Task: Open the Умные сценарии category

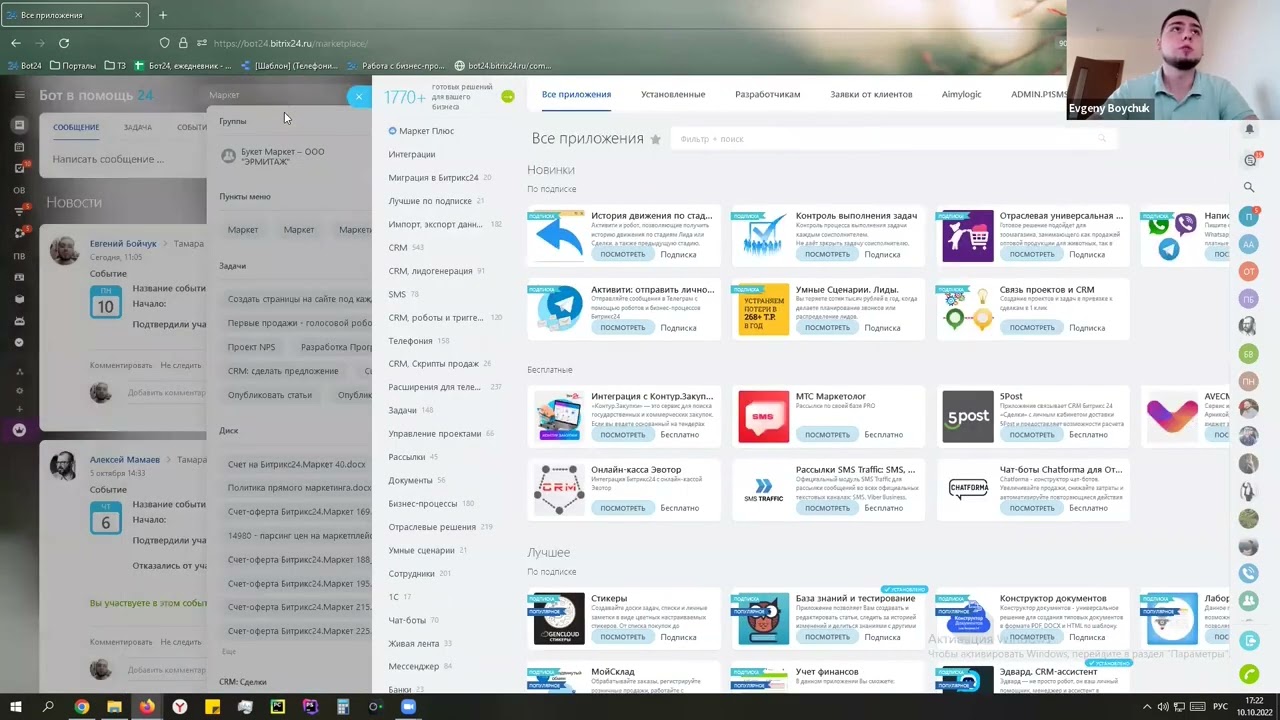Action: pyautogui.click(x=421, y=550)
